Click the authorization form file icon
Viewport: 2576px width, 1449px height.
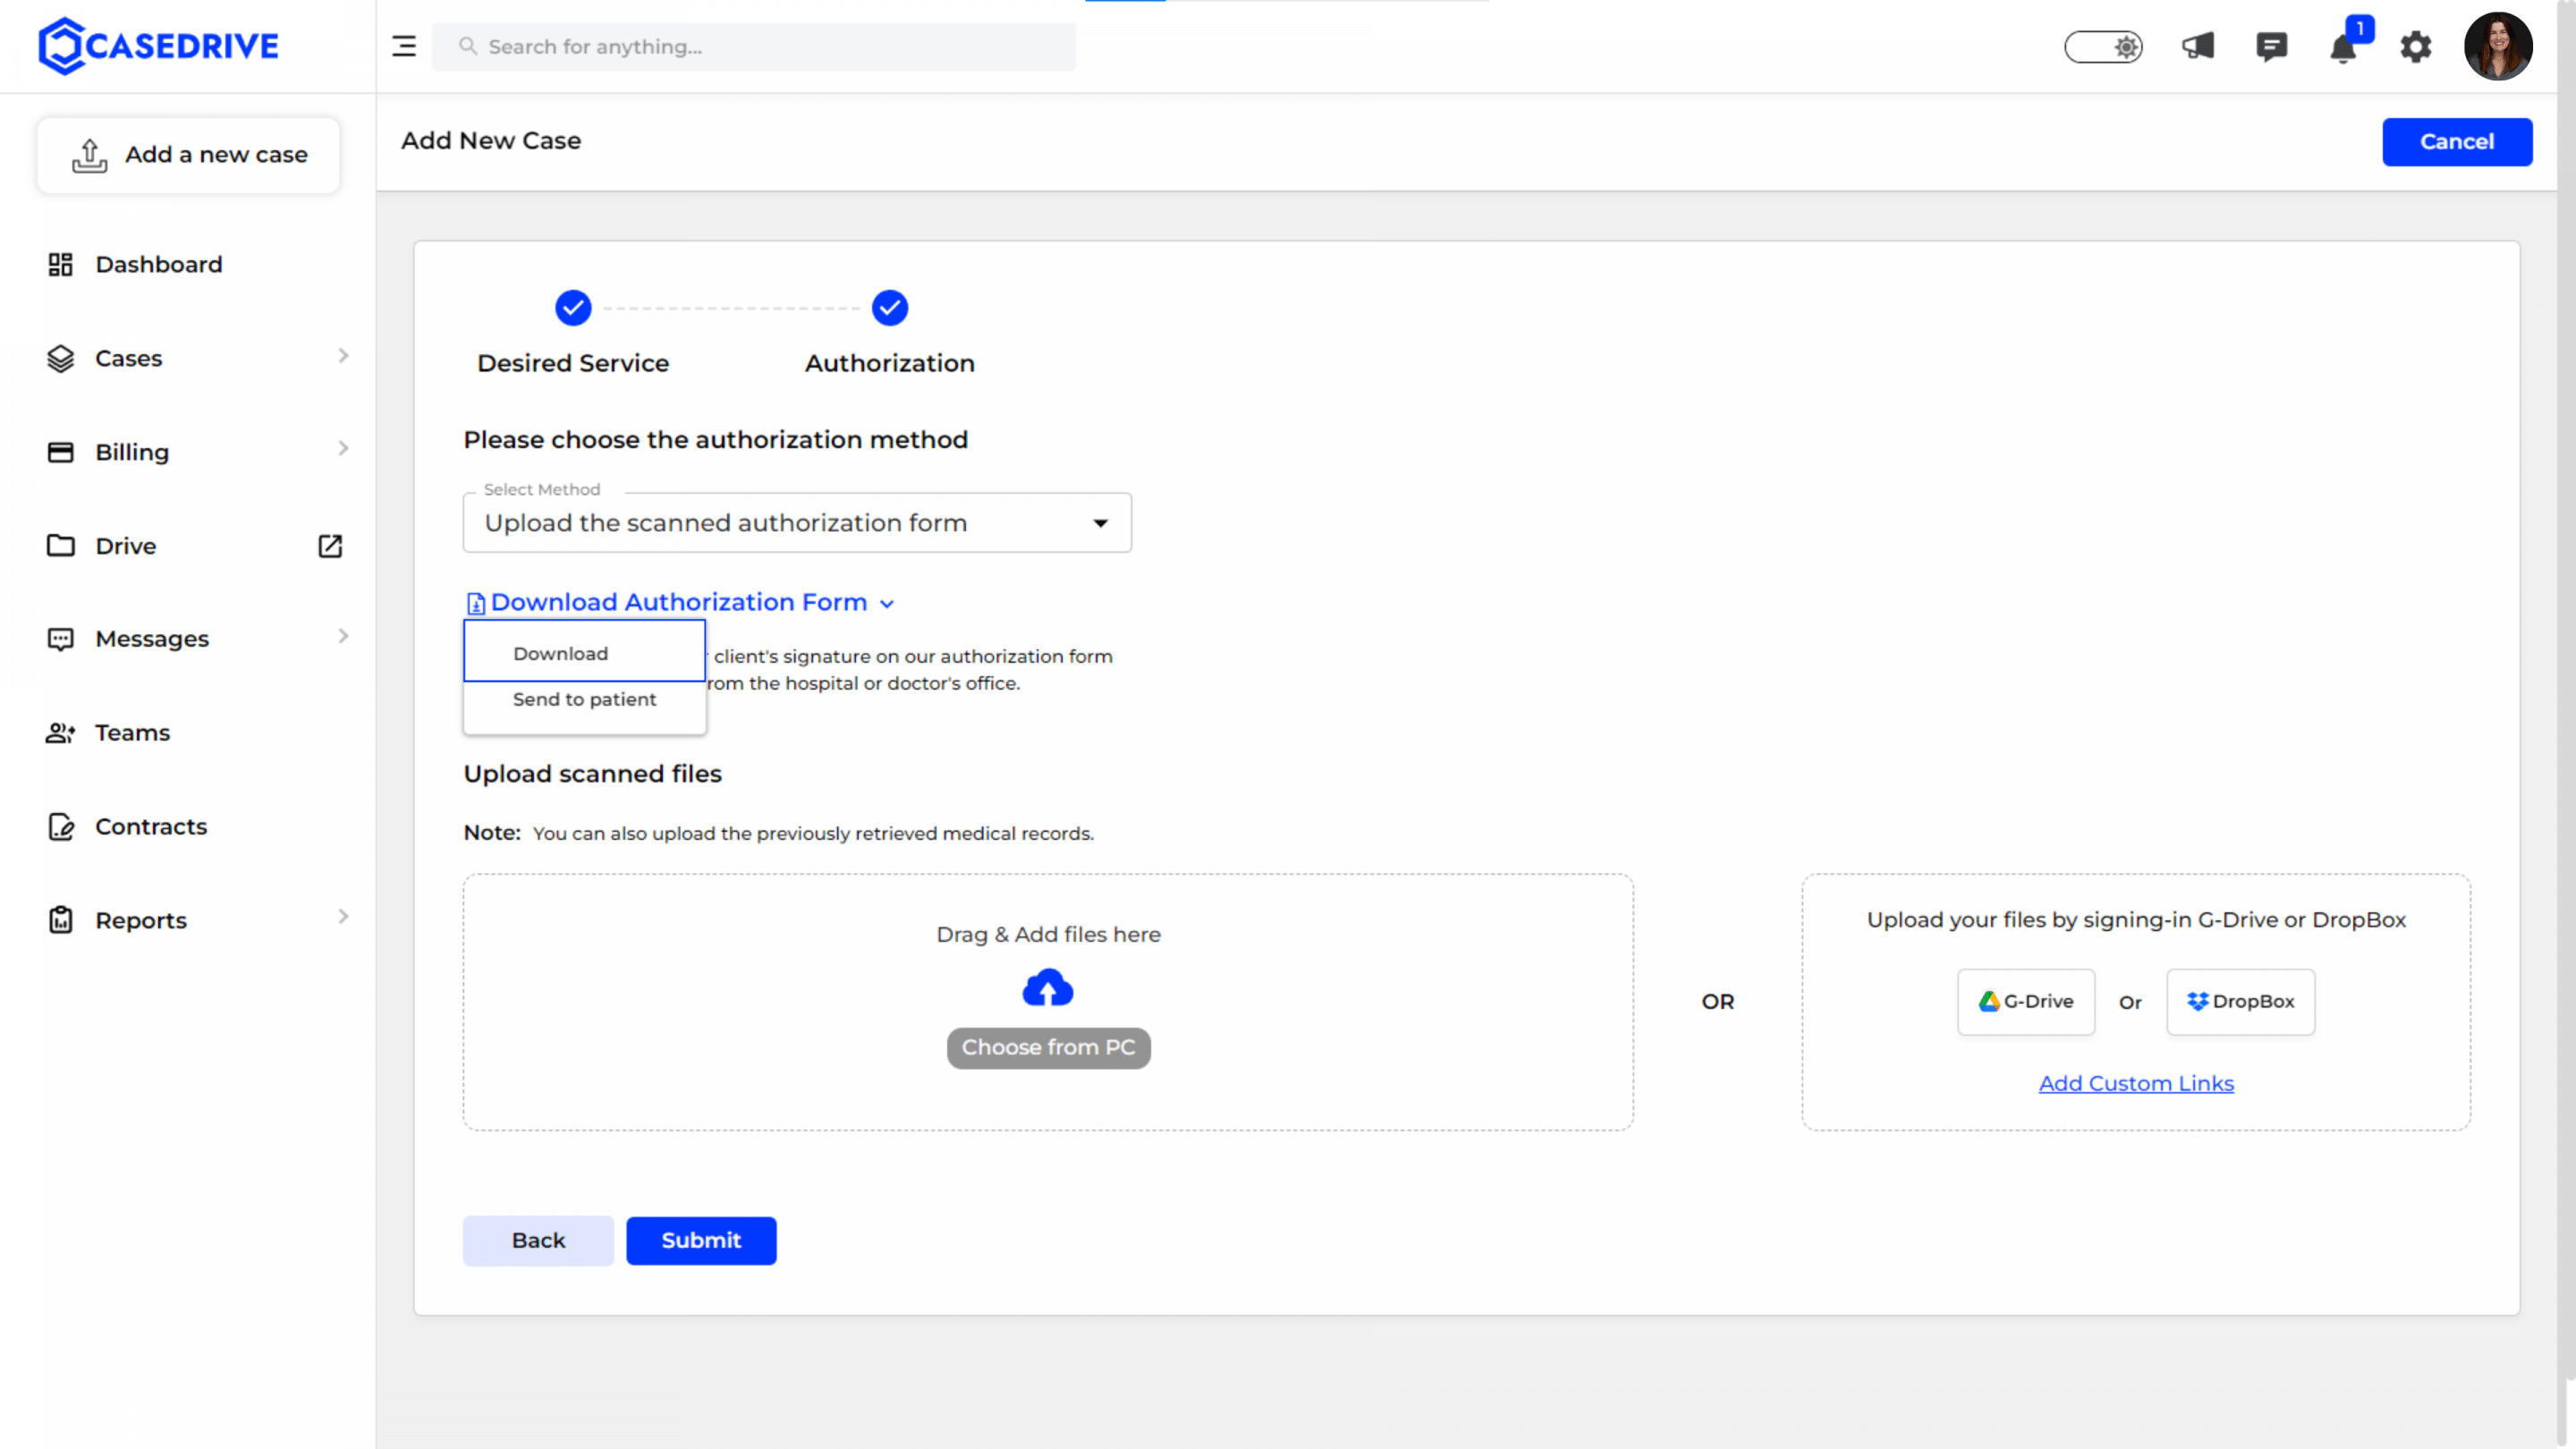476,604
